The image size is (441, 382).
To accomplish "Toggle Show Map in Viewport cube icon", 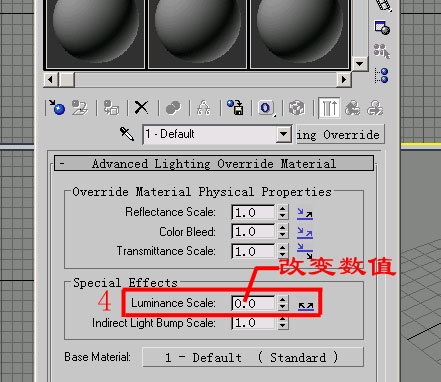I will [297, 108].
